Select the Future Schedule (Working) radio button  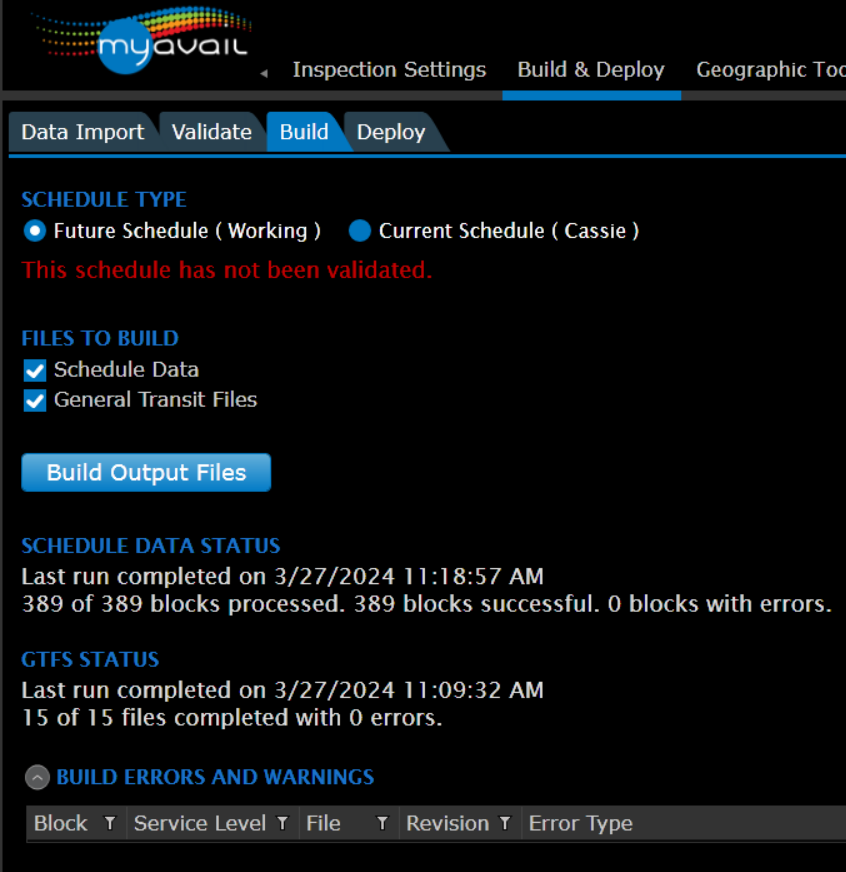(x=35, y=231)
